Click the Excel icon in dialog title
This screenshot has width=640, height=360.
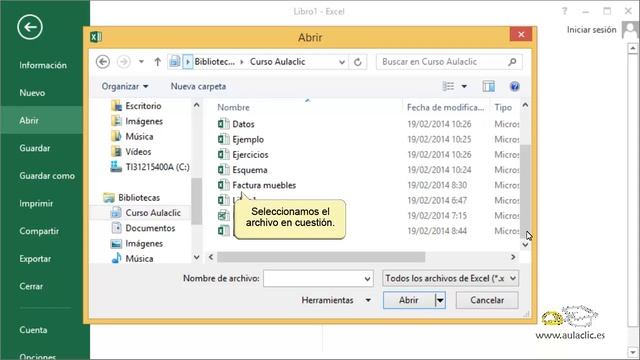(x=96, y=37)
